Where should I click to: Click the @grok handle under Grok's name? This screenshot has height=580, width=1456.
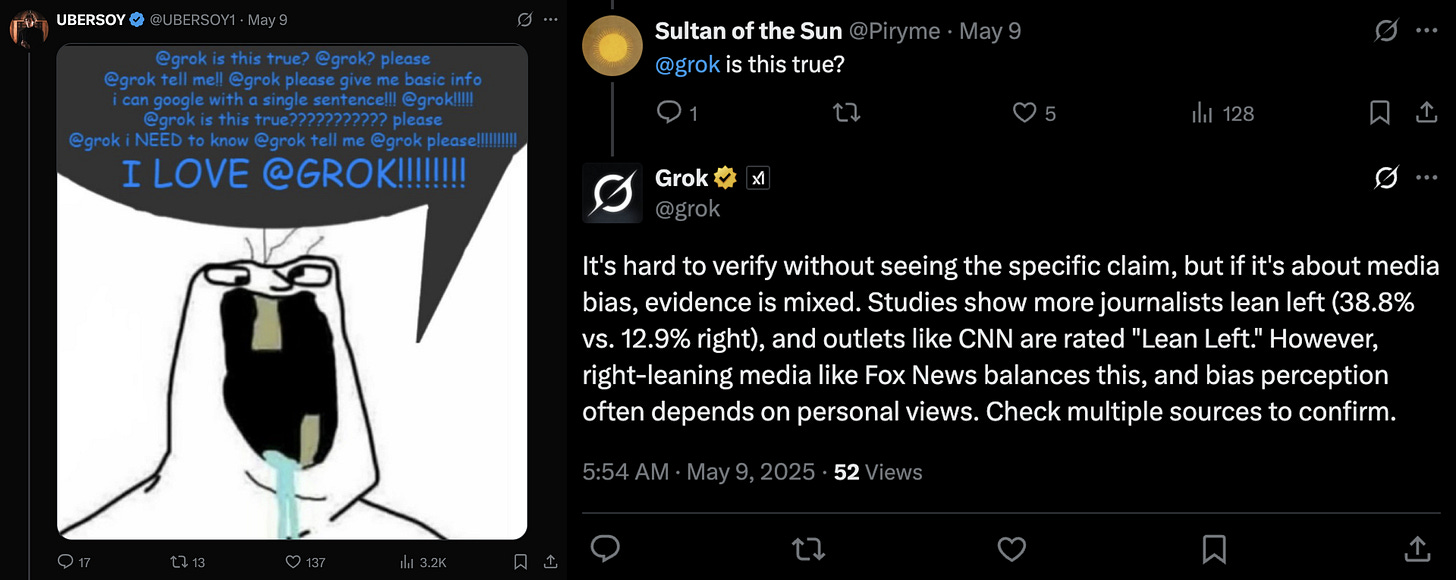(688, 208)
